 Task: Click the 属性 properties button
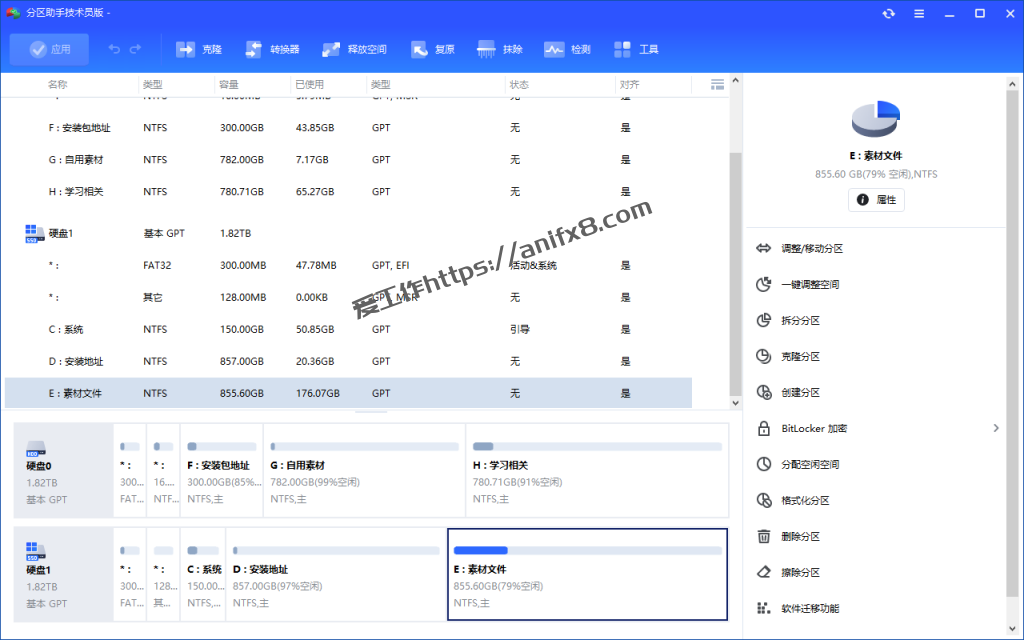[876, 200]
